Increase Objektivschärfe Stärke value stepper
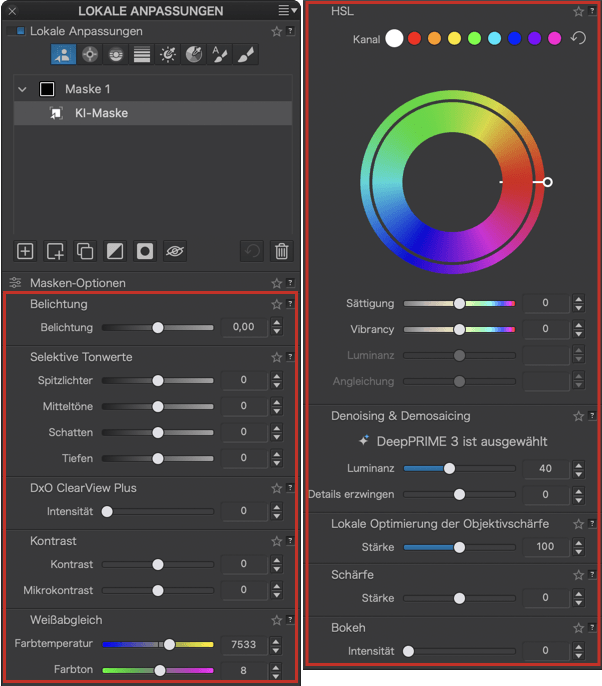The image size is (602, 686). [578, 543]
